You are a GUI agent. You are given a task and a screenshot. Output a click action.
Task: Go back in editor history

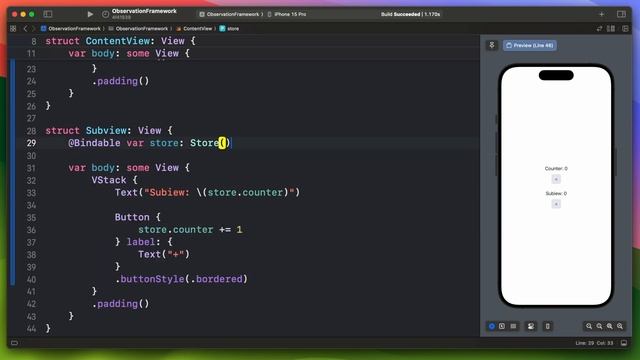25,29
